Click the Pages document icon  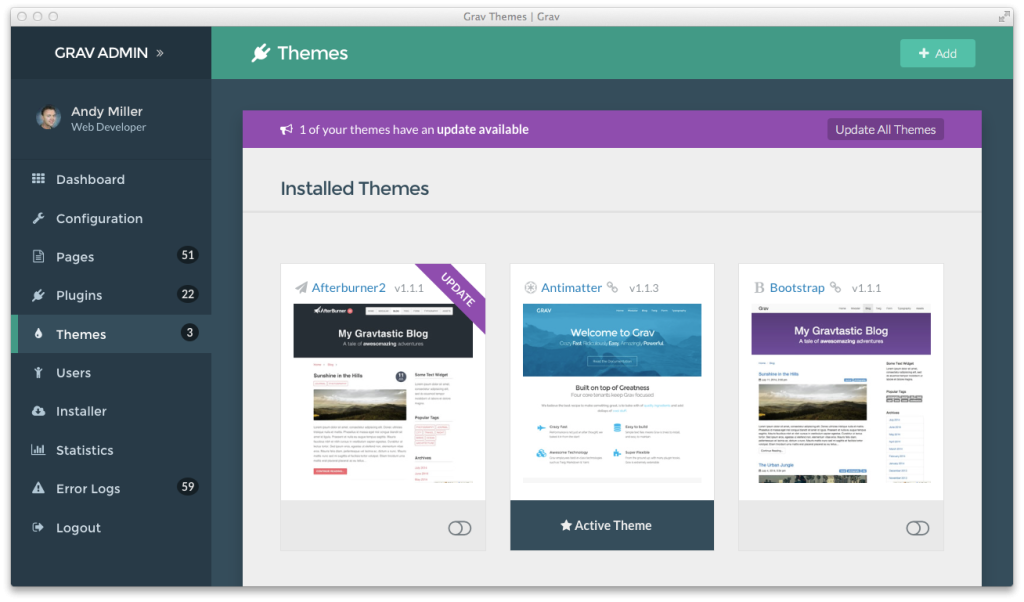[39, 257]
